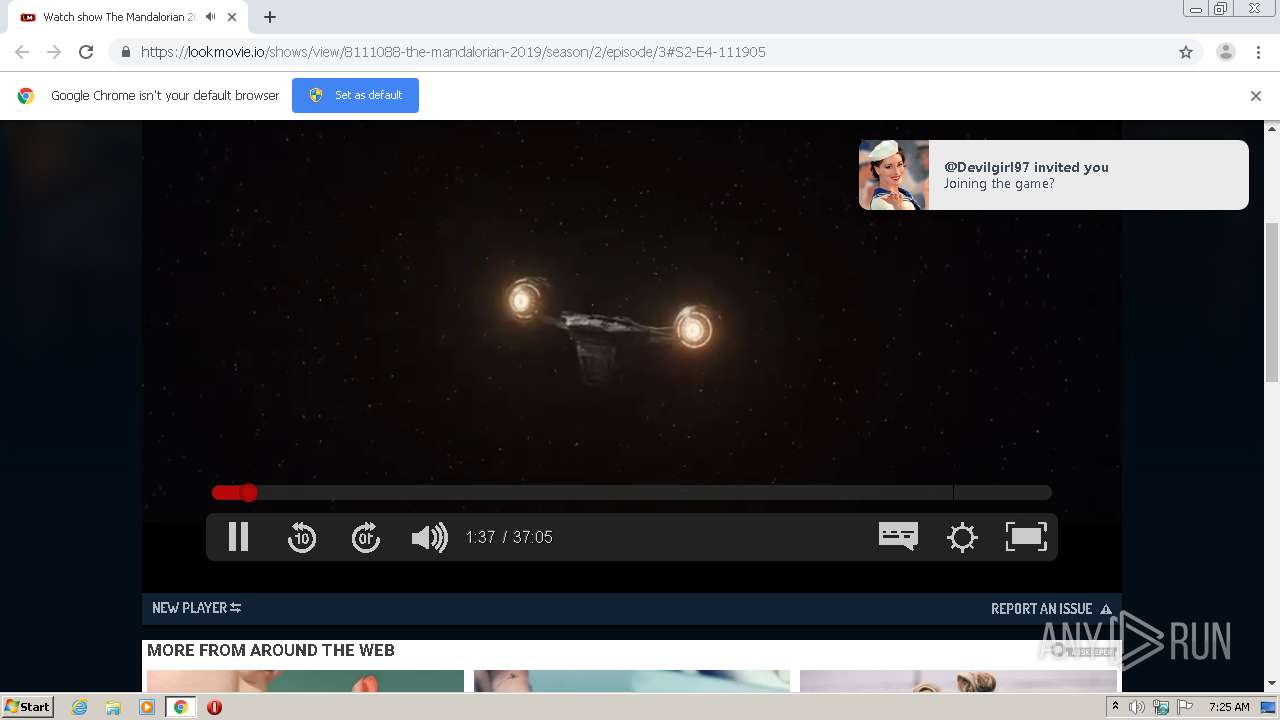1280x720 pixels.
Task: Click MORE FROM AROUND THE WEB heading
Action: 271,650
